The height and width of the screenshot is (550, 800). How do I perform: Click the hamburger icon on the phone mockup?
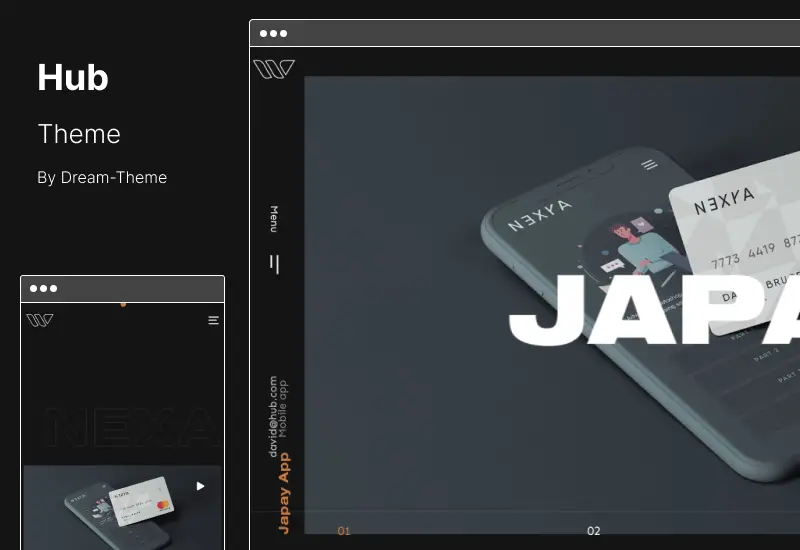[649, 165]
